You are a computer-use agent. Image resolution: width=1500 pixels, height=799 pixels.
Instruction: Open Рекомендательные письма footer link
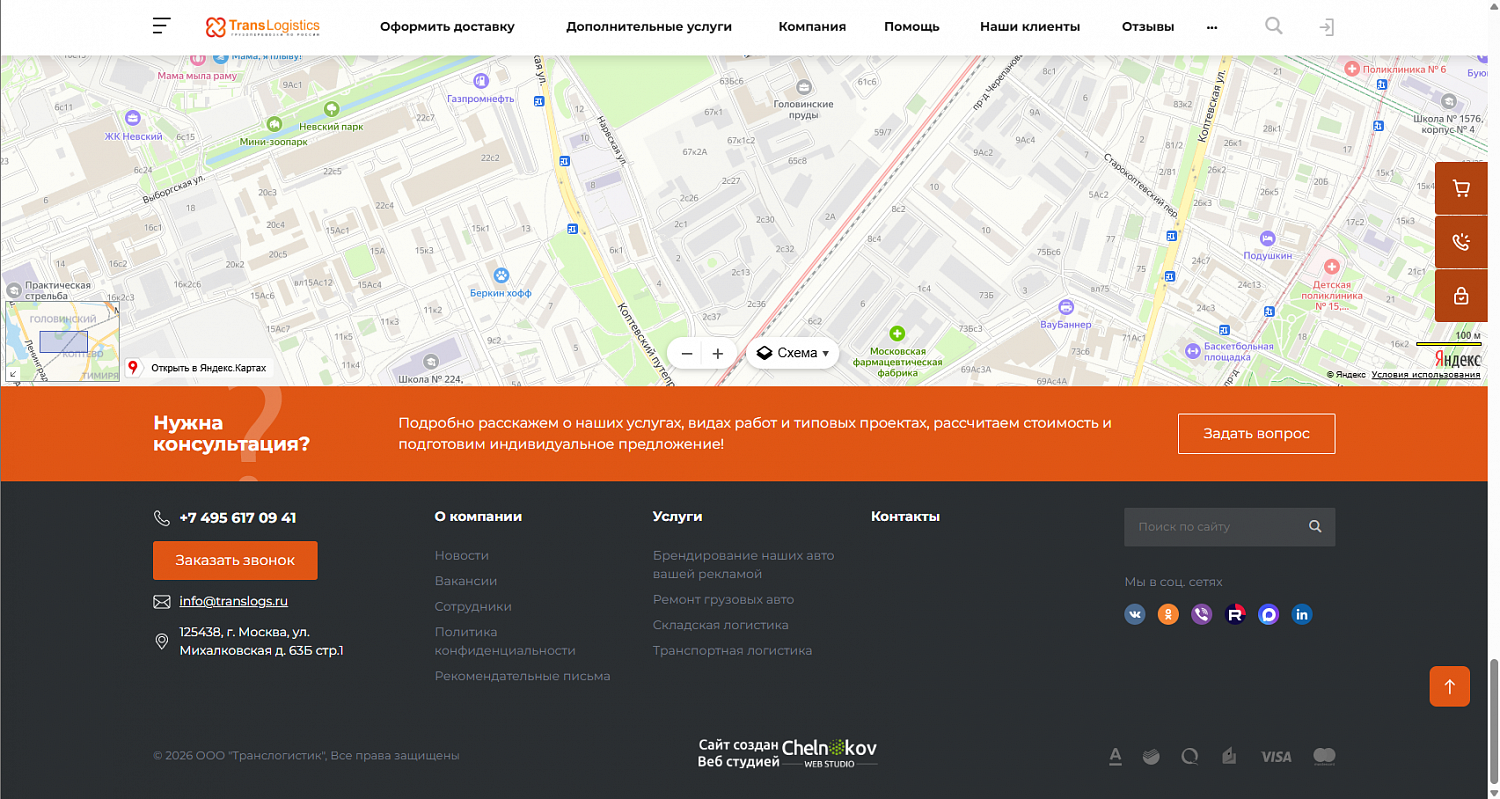point(522,676)
